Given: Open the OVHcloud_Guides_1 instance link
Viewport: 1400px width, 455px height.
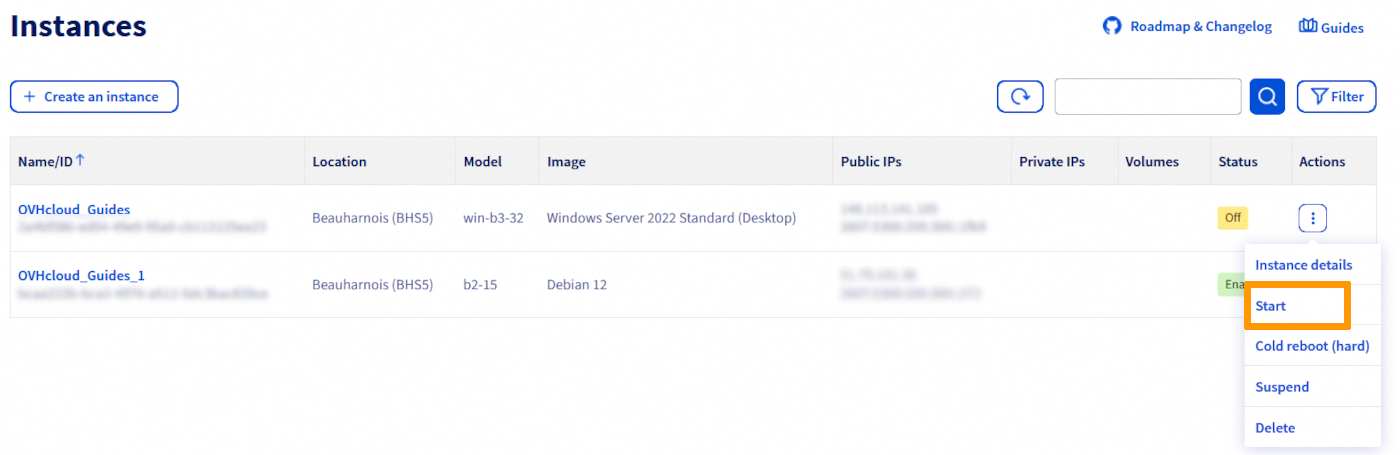Looking at the screenshot, I should click(82, 275).
